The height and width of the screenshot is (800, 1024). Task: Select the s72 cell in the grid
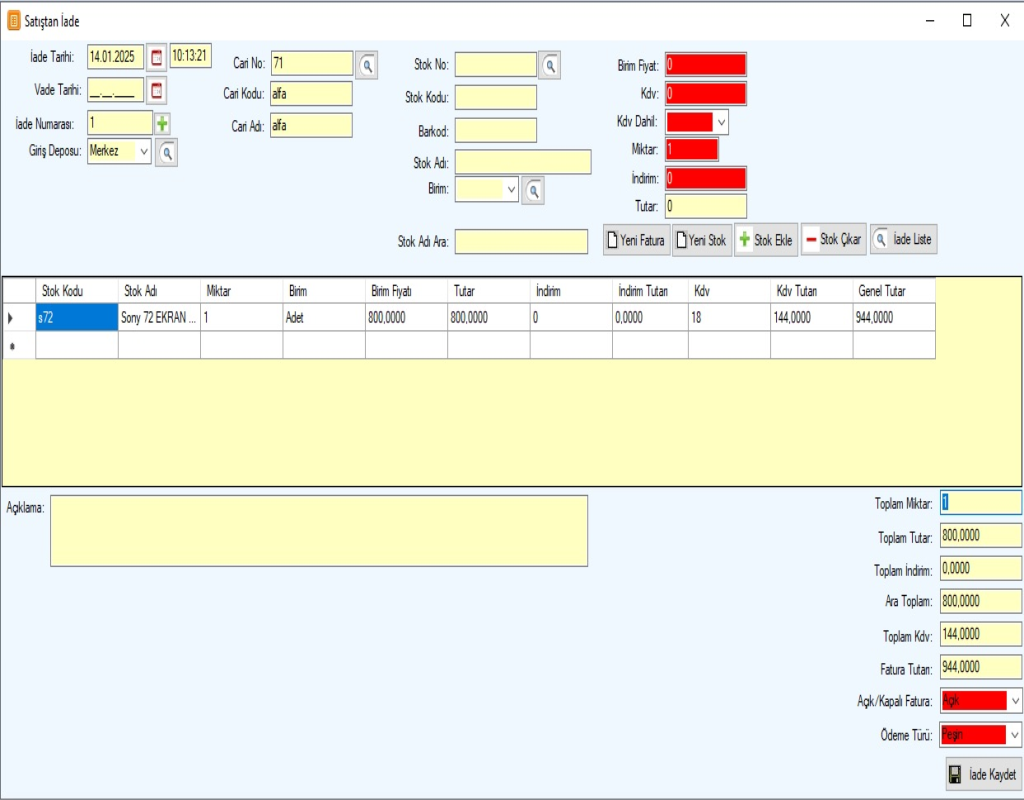[x=76, y=317]
